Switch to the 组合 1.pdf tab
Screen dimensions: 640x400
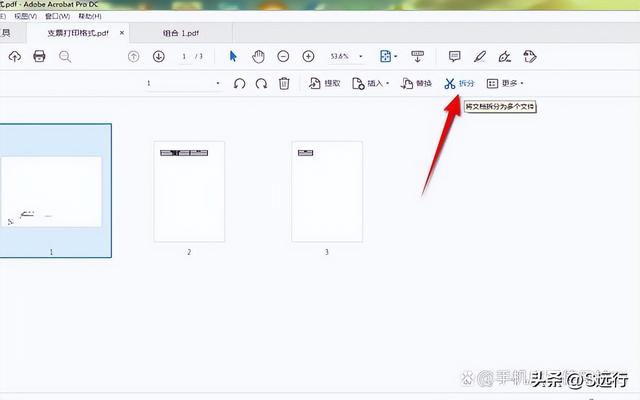(x=181, y=33)
